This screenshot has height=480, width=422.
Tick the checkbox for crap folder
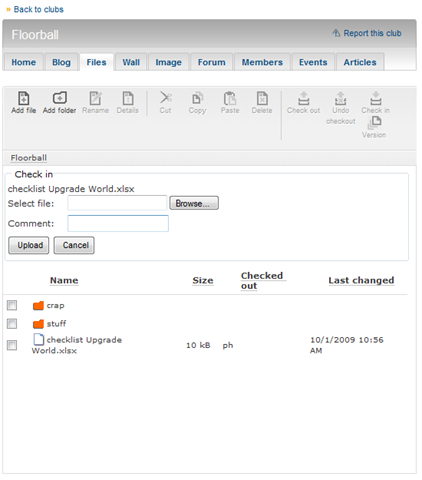(x=12, y=305)
